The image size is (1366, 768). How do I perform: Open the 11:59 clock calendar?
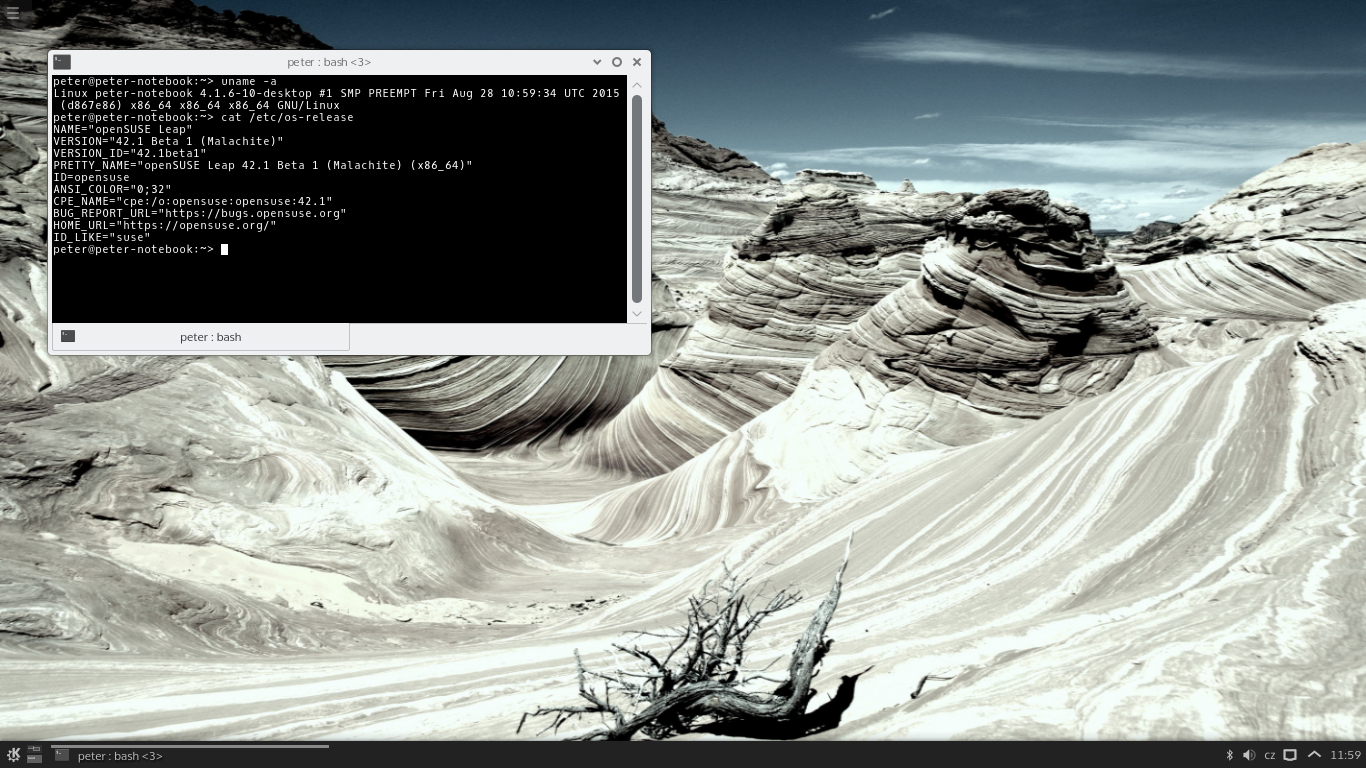(1346, 755)
